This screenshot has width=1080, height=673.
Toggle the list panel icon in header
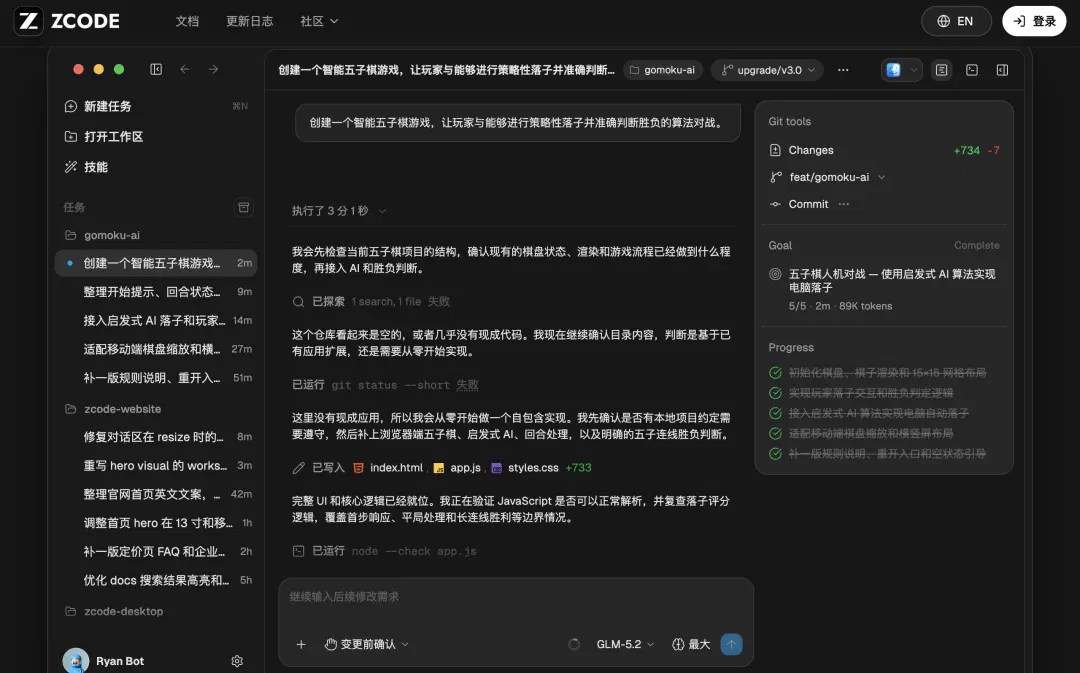pos(942,70)
